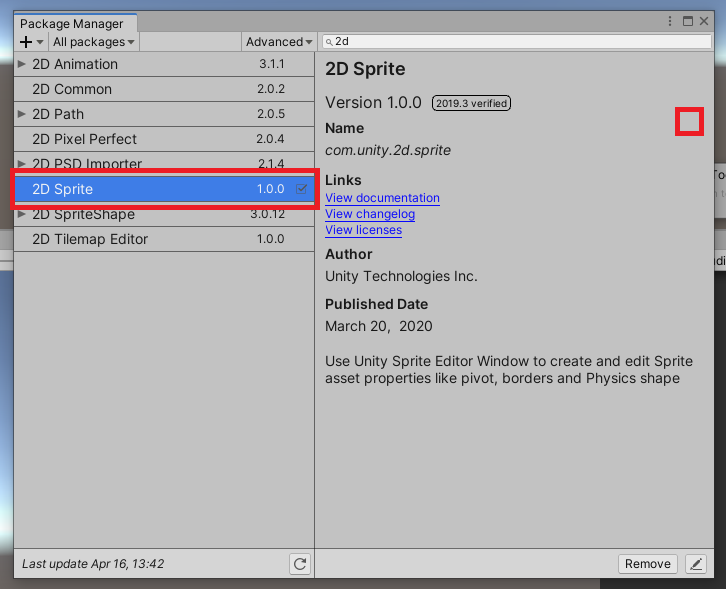Image resolution: width=726 pixels, height=589 pixels.
Task: Click the com.unity.2d.sprite package name text
Action: click(388, 150)
